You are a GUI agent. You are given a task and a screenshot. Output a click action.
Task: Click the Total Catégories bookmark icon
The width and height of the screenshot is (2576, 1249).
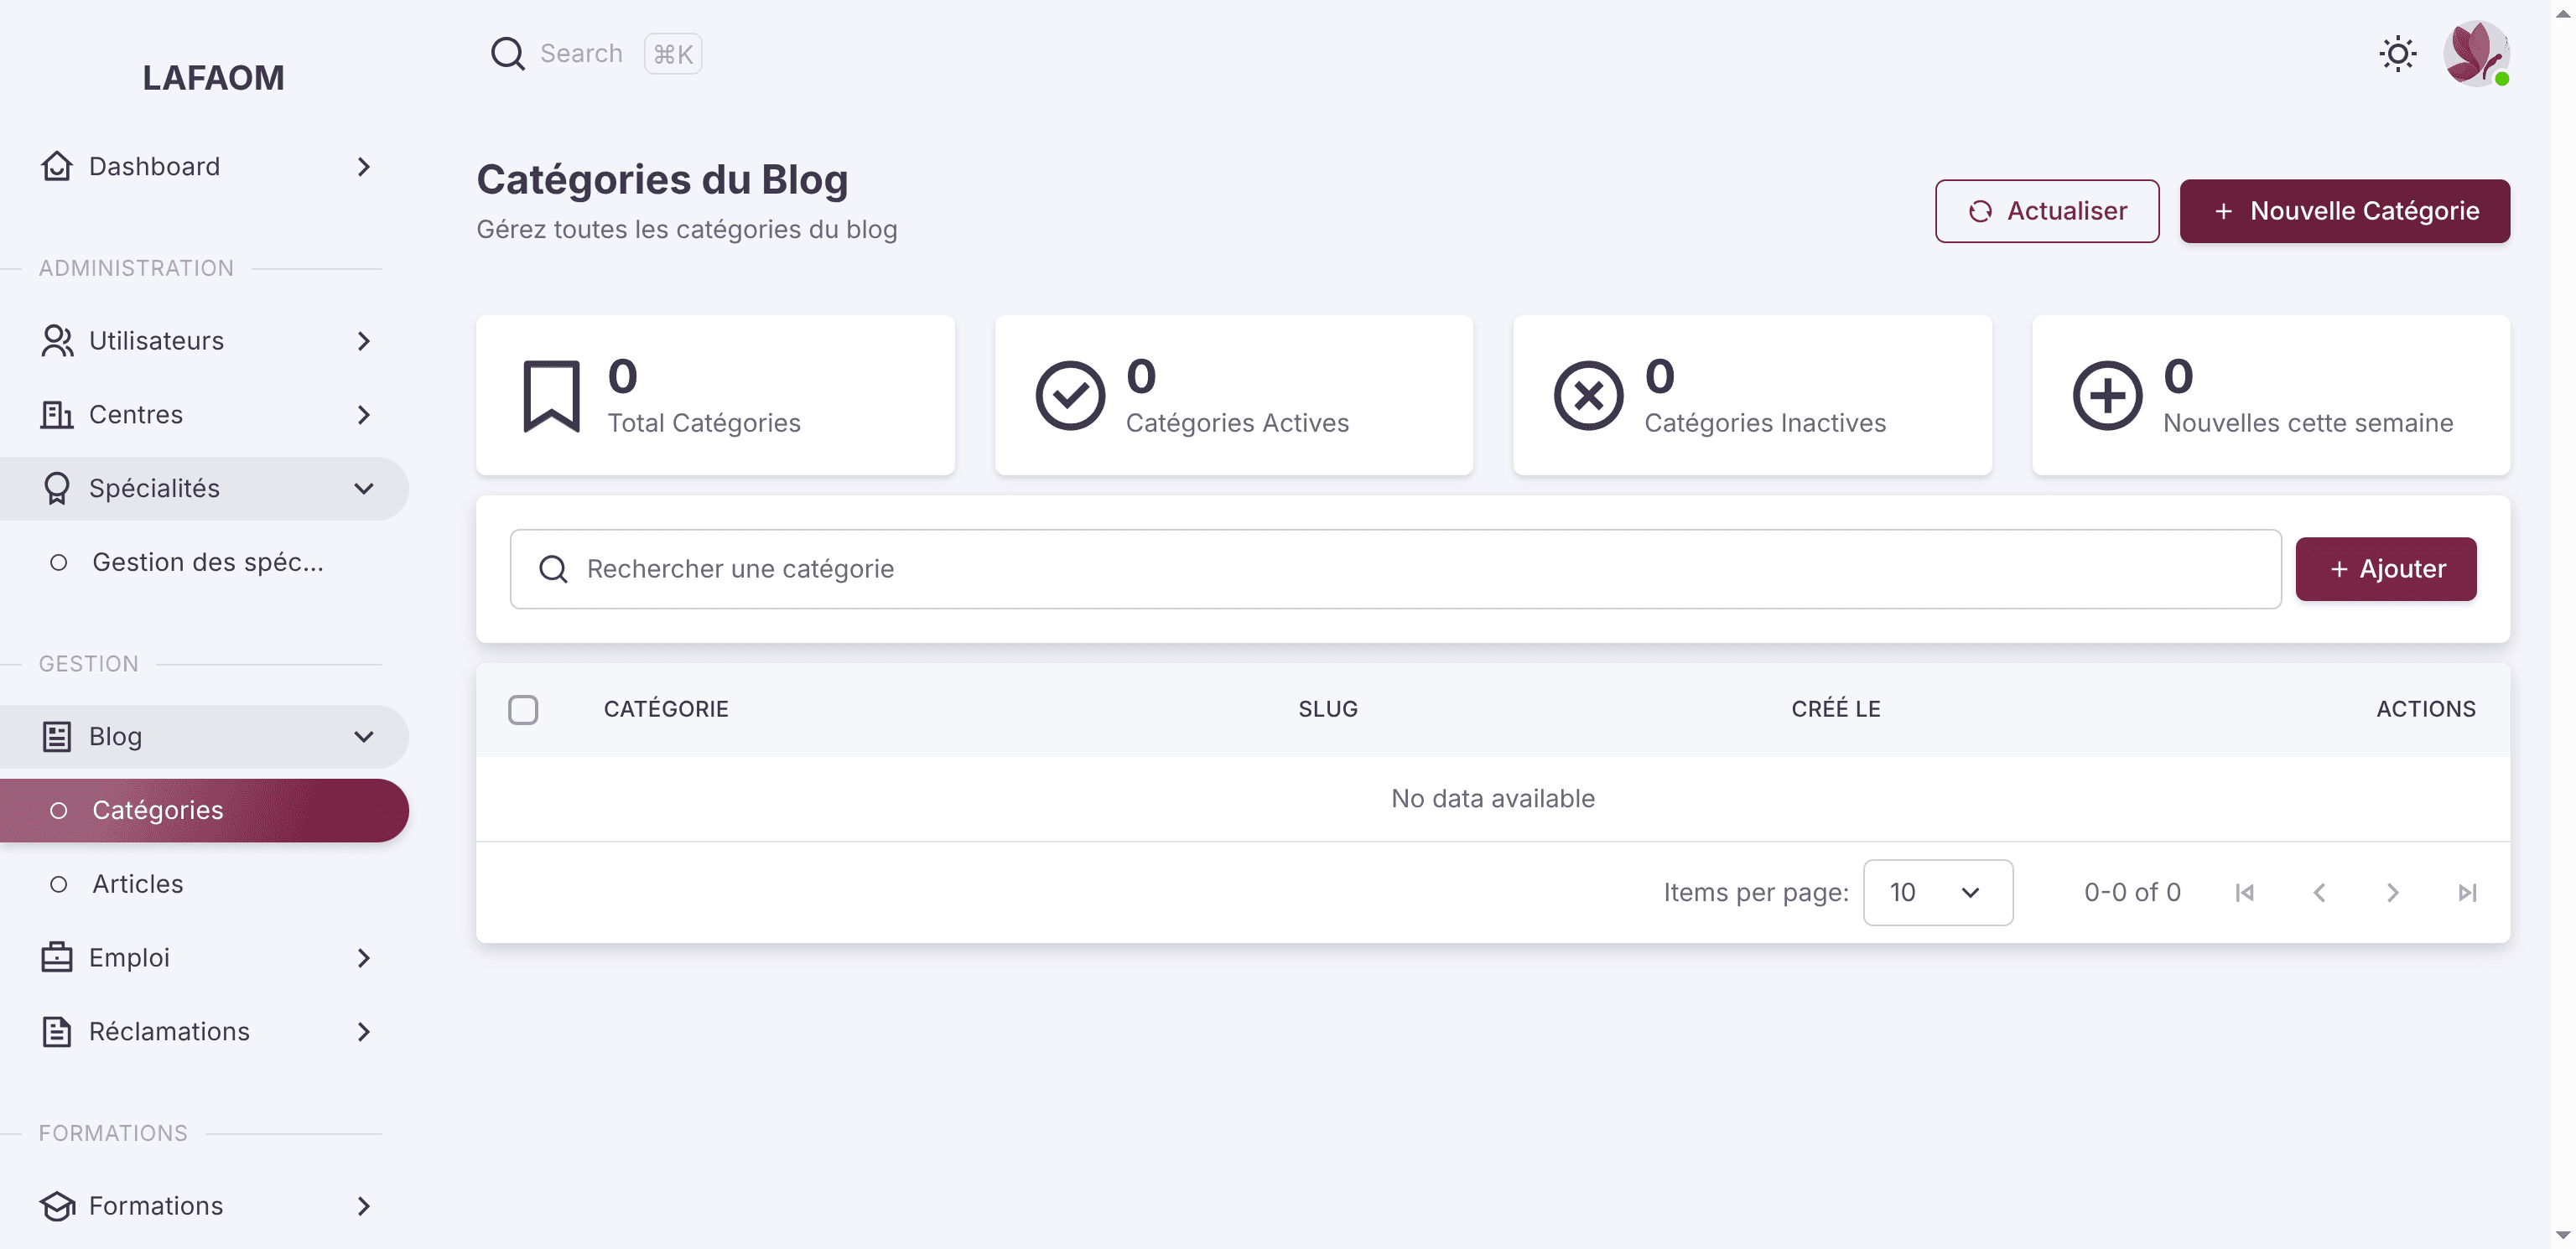[x=551, y=396]
